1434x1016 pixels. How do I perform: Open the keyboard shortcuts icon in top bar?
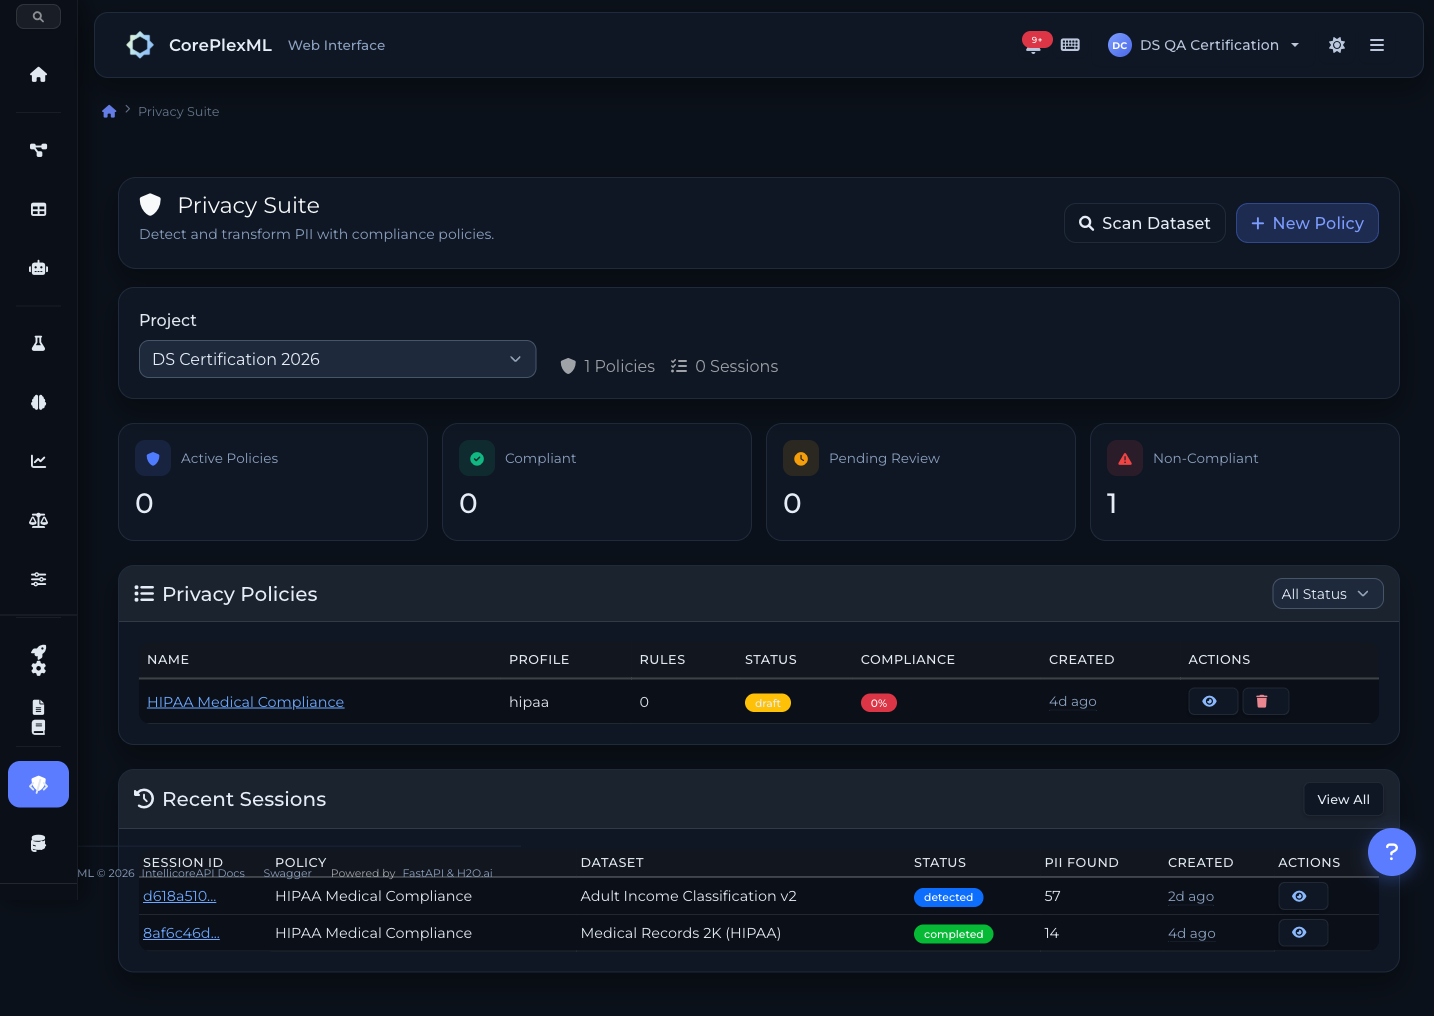(1070, 44)
